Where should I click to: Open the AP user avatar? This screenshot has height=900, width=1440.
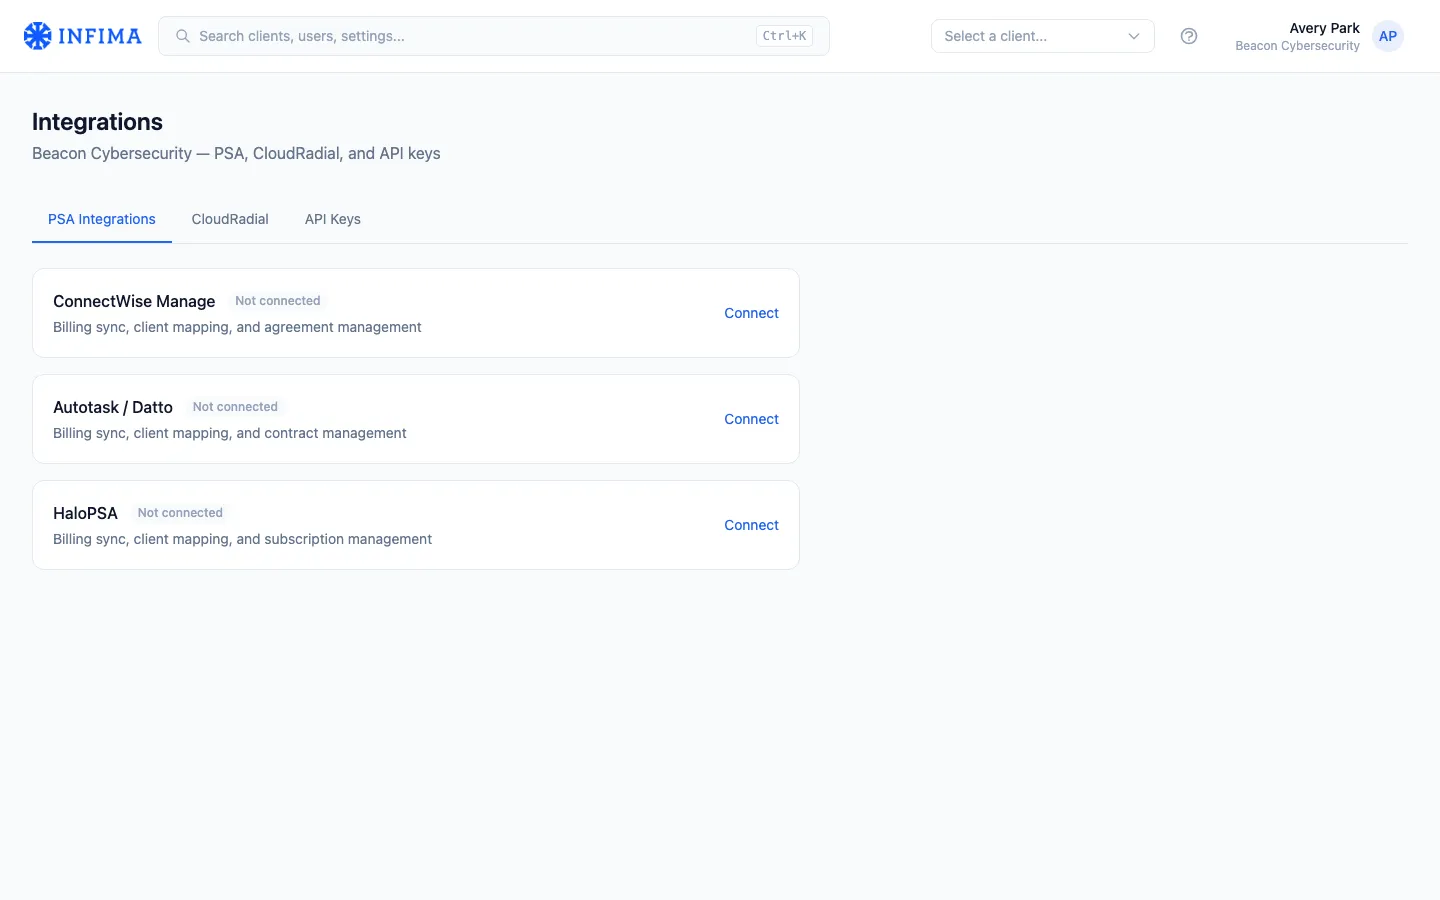coord(1388,36)
